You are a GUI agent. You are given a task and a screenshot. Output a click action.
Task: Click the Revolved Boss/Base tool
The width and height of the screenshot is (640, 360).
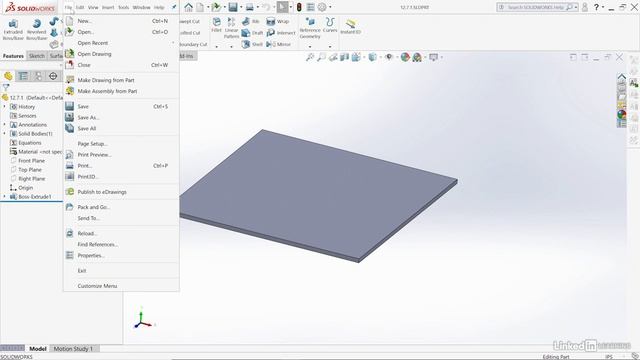37,29
